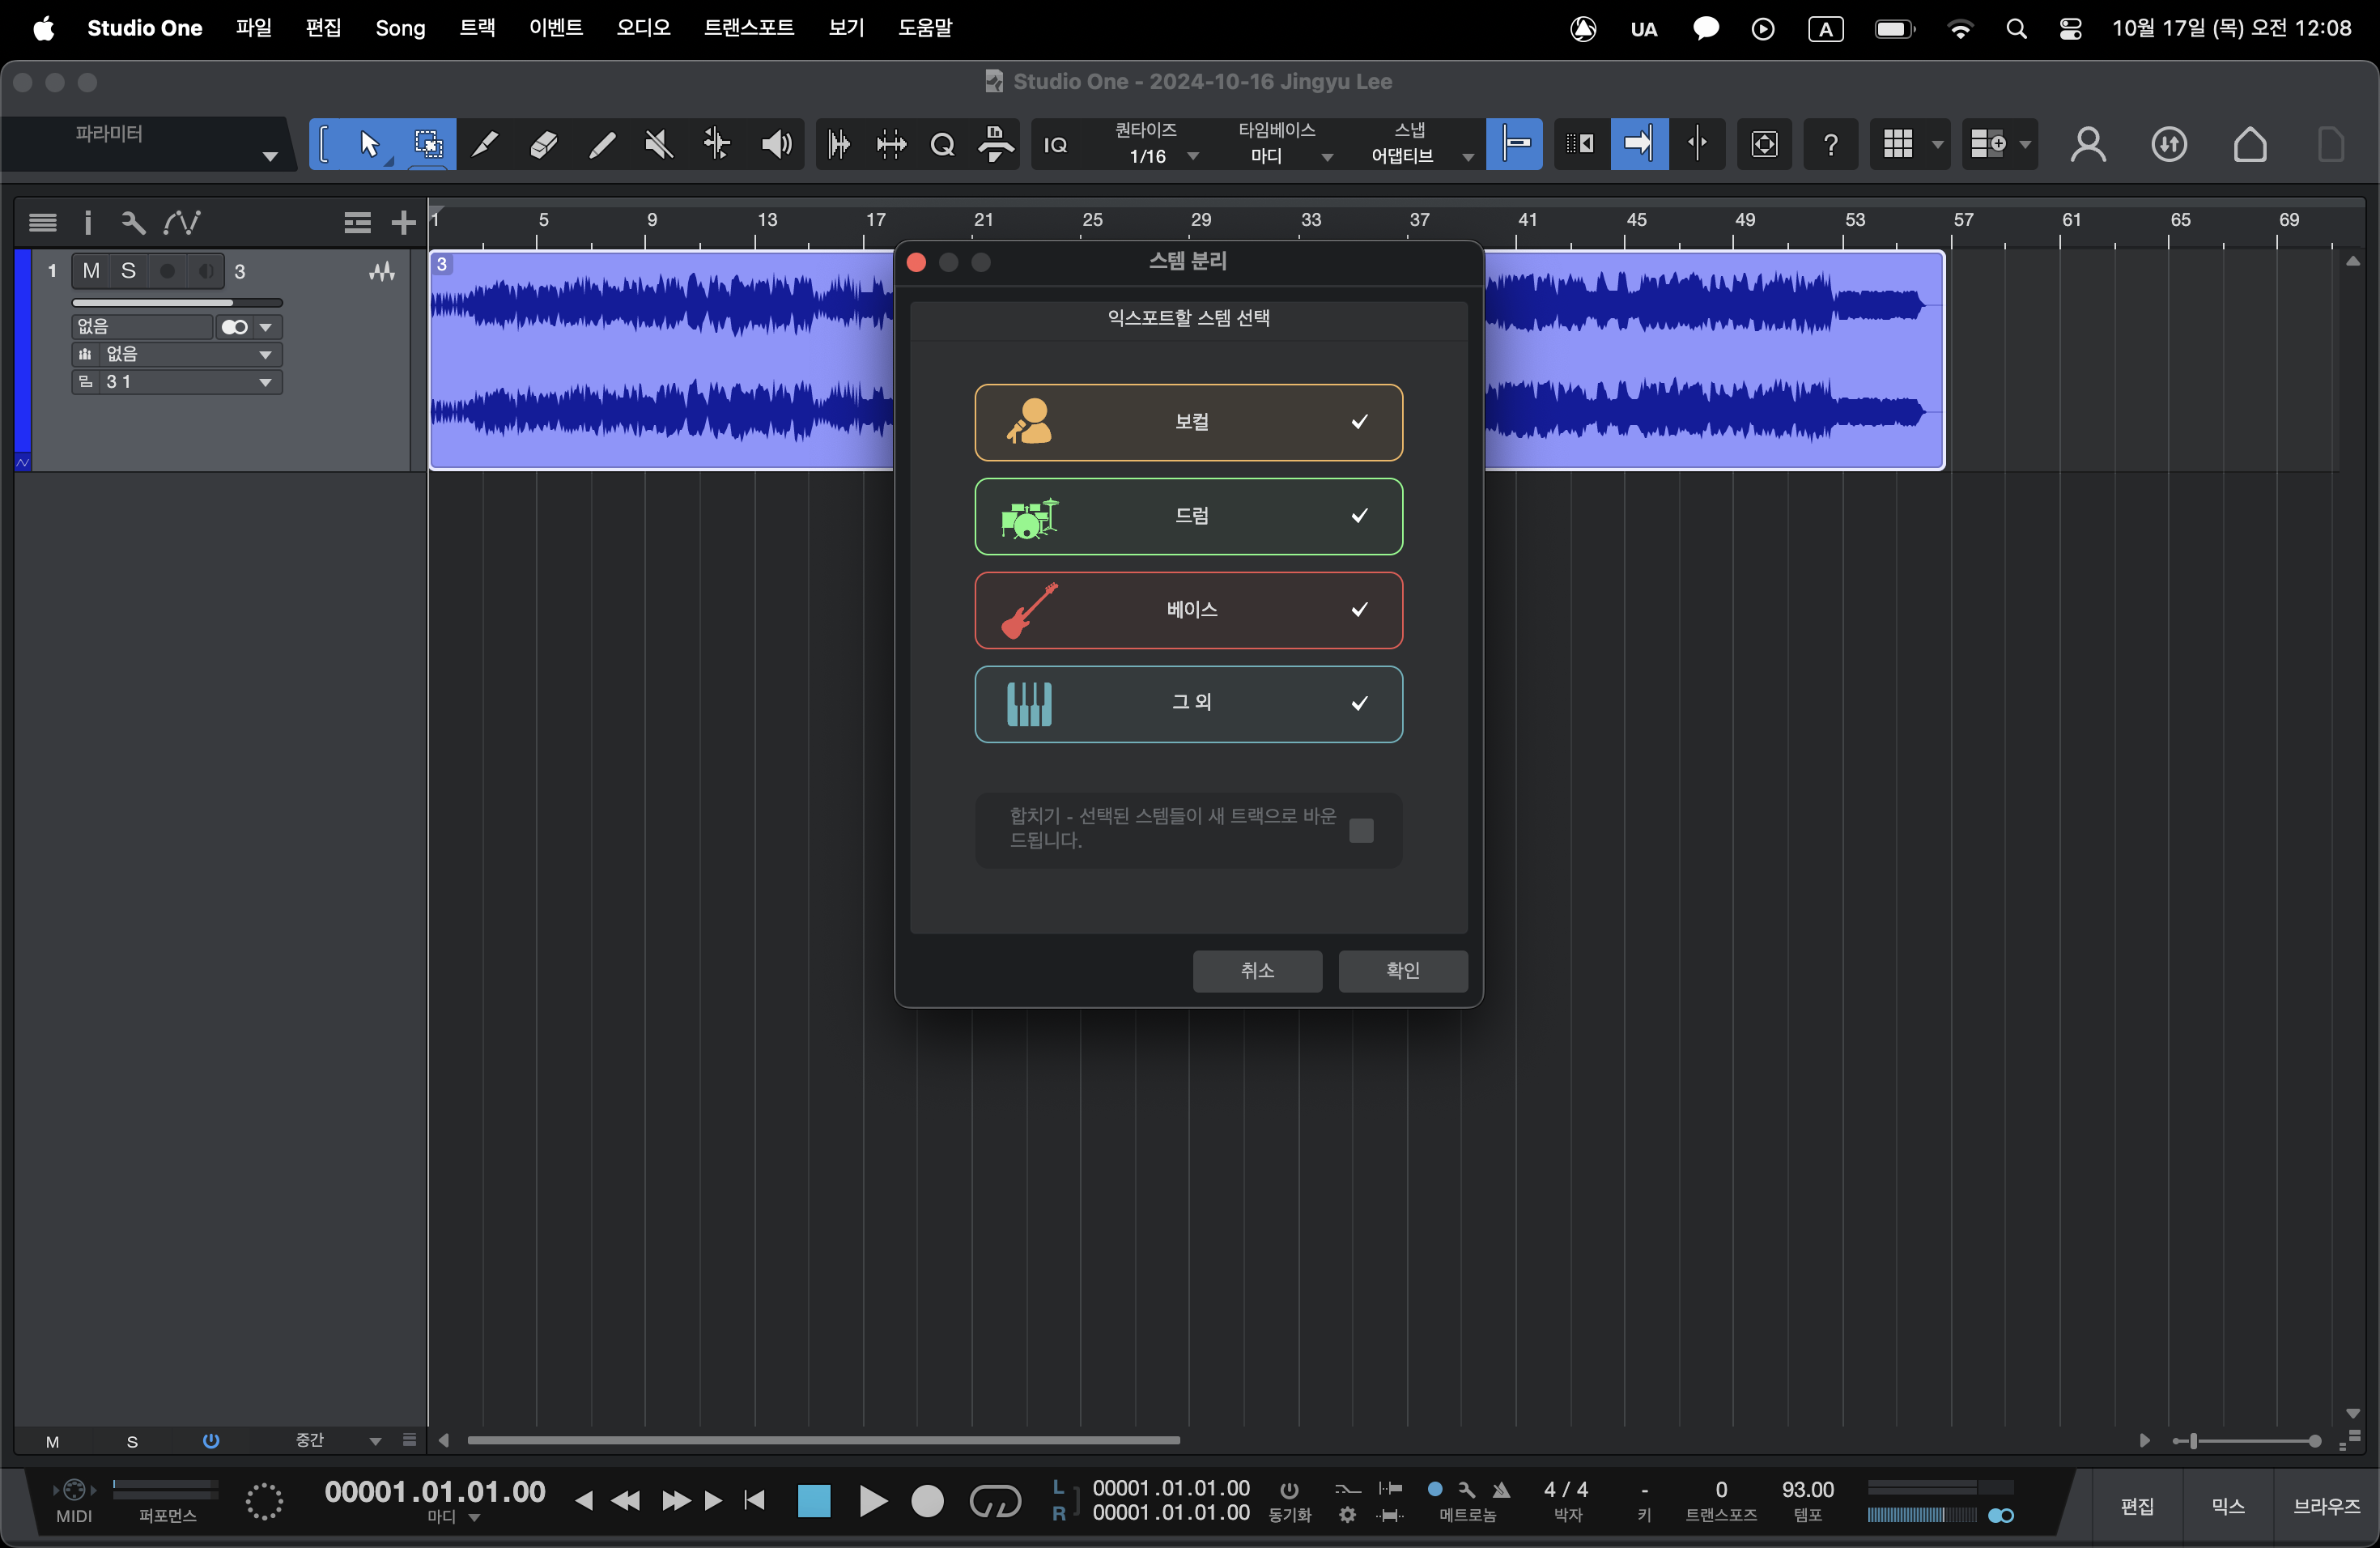The height and width of the screenshot is (1548, 2380).
Task: Open the user account icon
Action: pos(2088,145)
